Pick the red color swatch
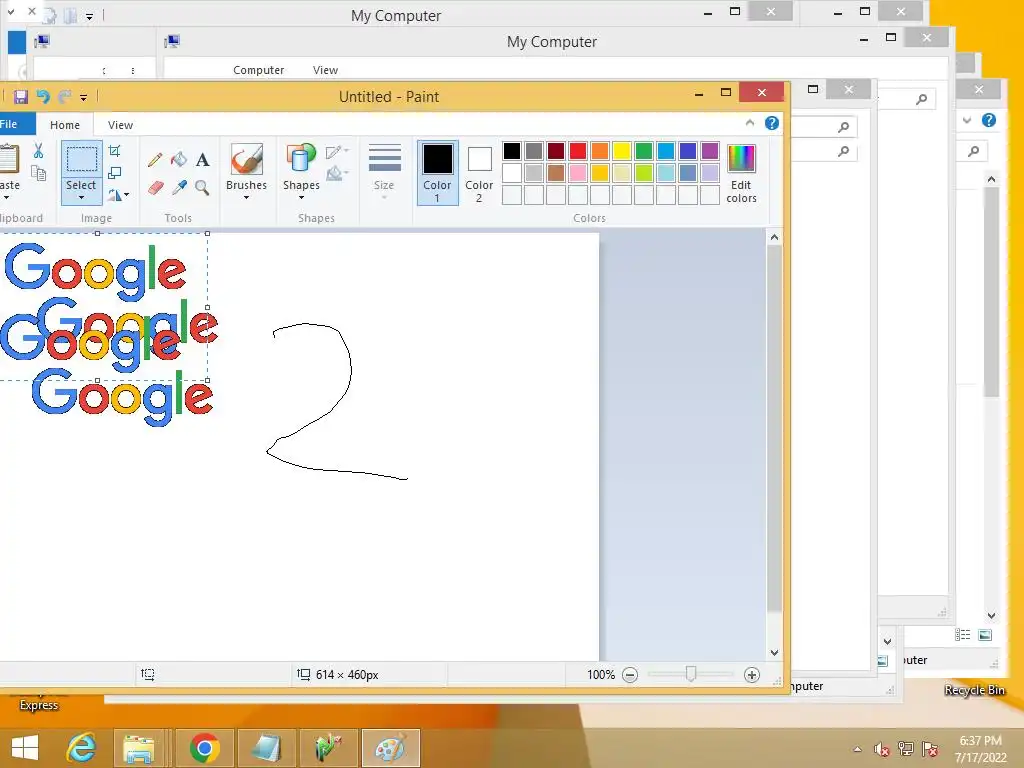 coord(578,151)
